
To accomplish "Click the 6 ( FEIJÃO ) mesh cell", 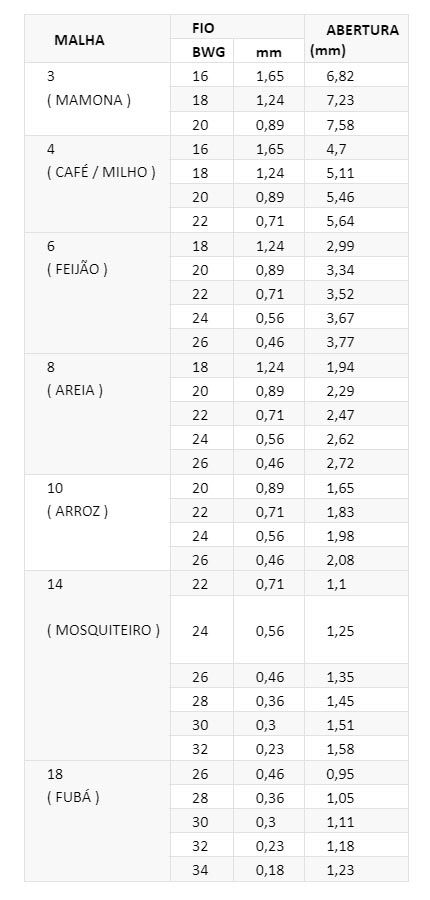I will (x=97, y=293).
